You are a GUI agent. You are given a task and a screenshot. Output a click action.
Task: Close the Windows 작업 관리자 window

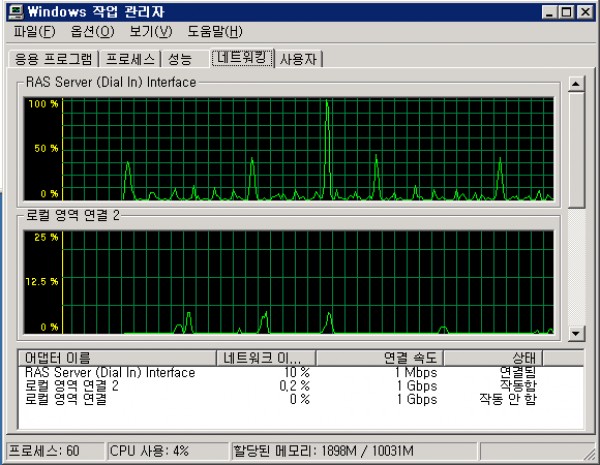(x=585, y=12)
